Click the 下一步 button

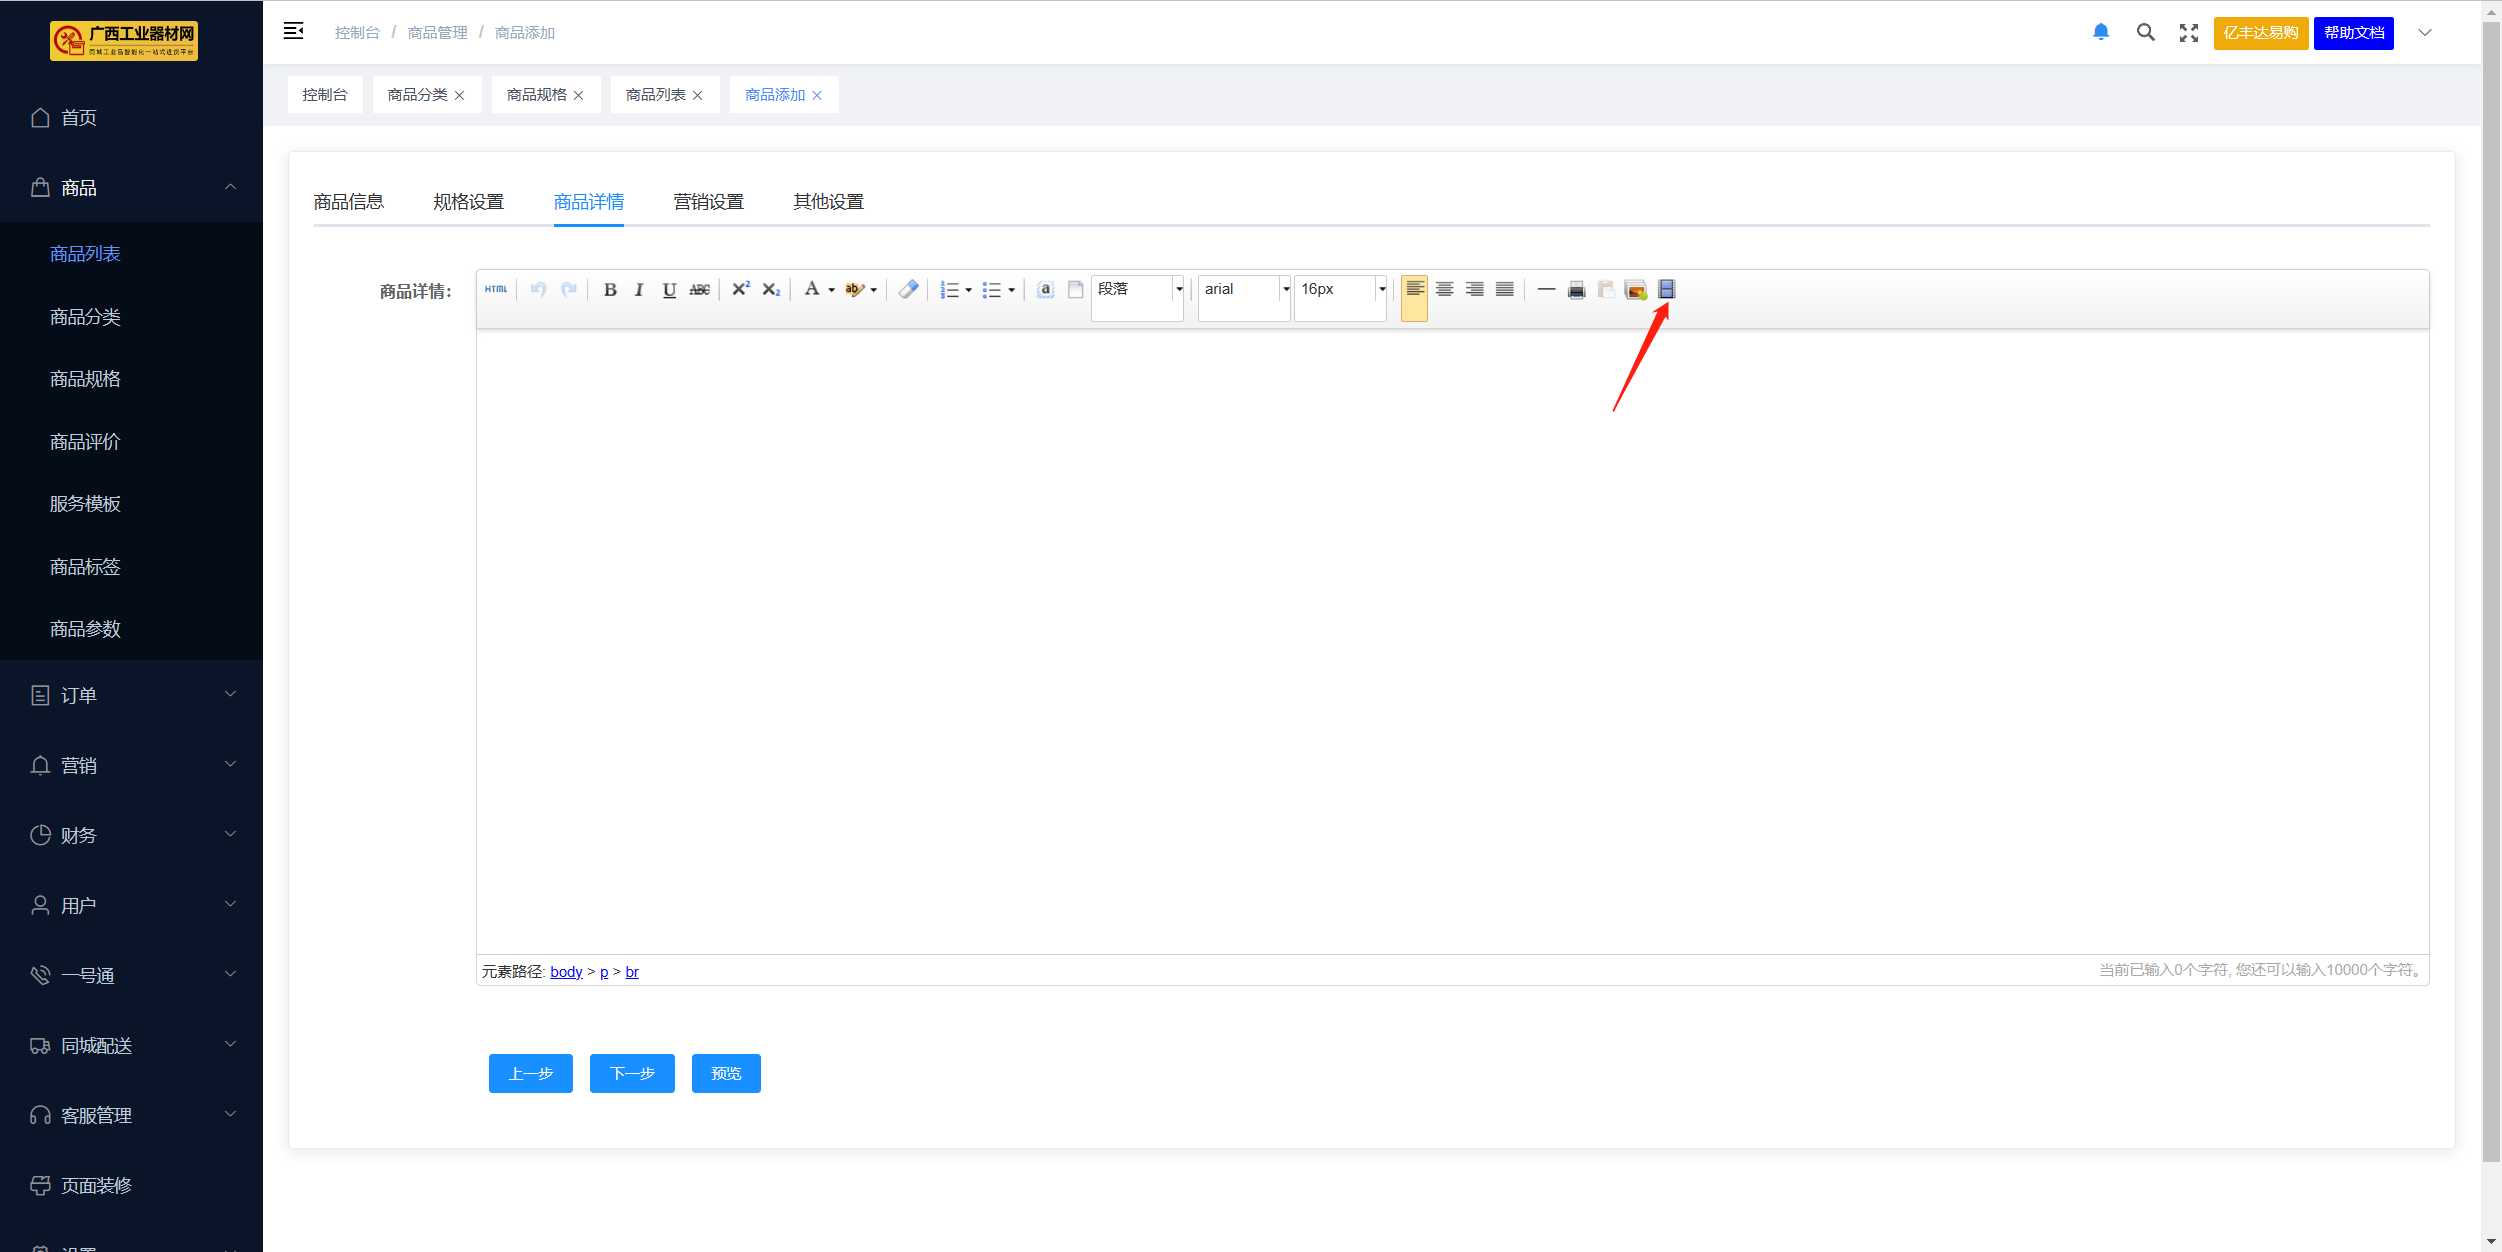(x=632, y=1073)
